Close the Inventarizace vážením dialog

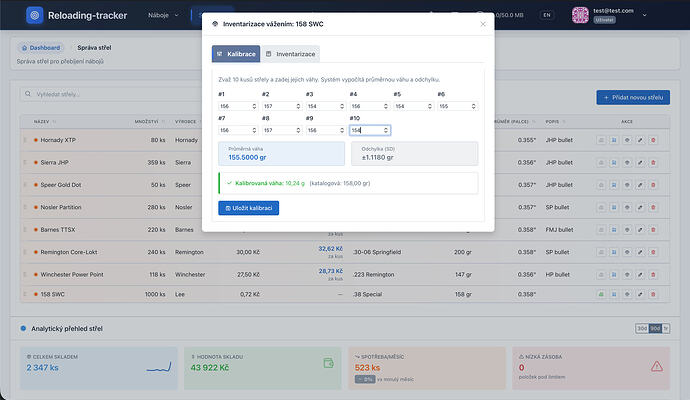click(x=482, y=23)
